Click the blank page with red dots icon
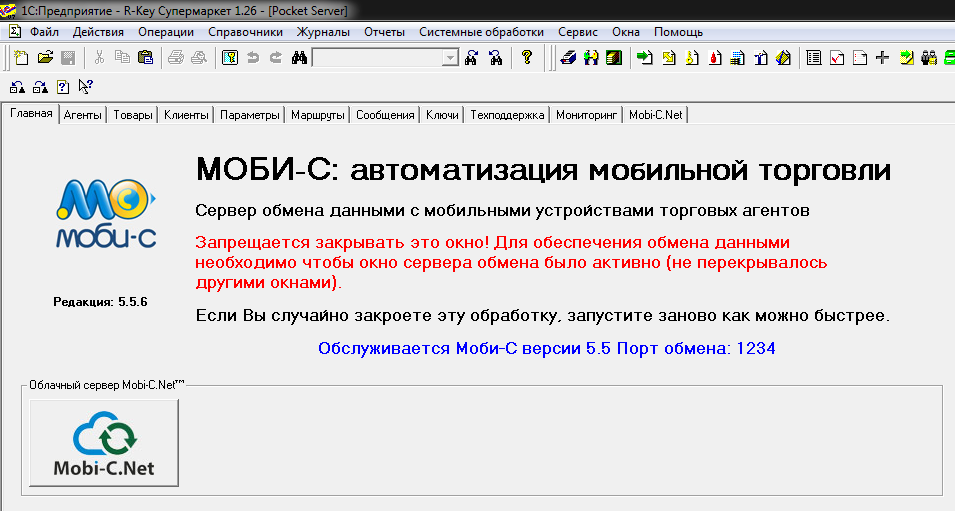 (x=860, y=58)
